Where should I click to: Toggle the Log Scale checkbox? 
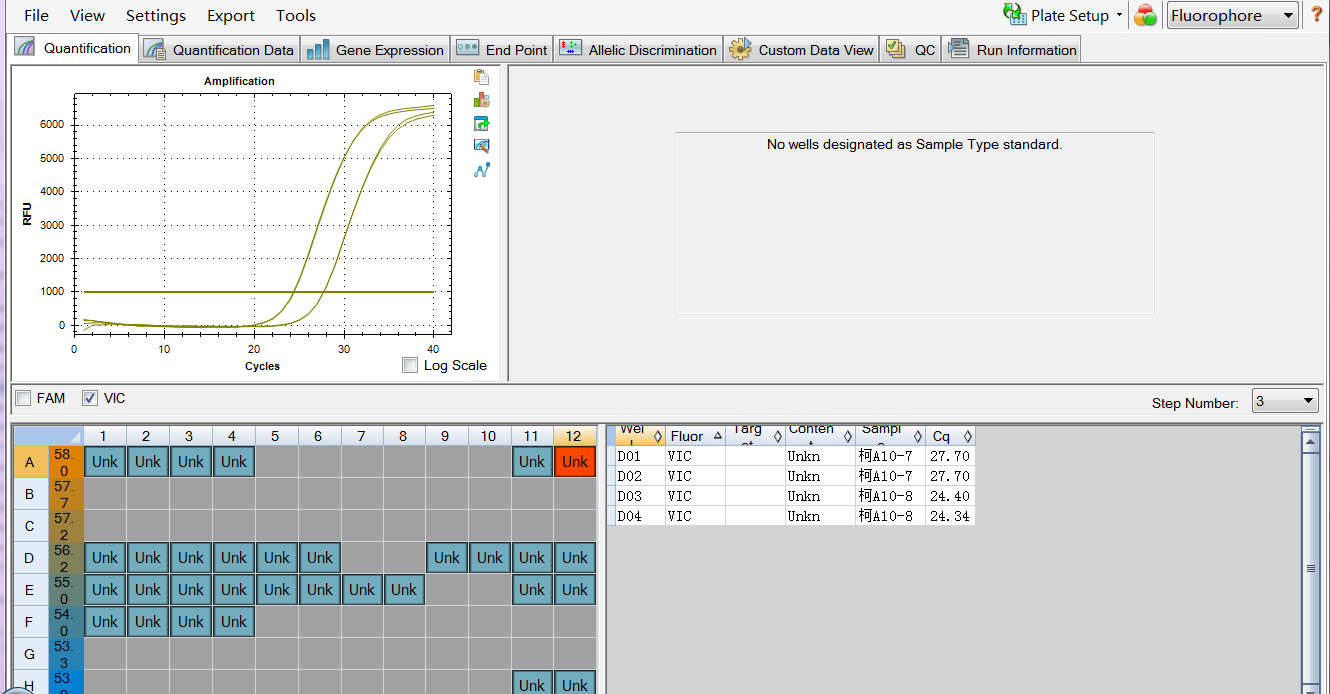[410, 365]
